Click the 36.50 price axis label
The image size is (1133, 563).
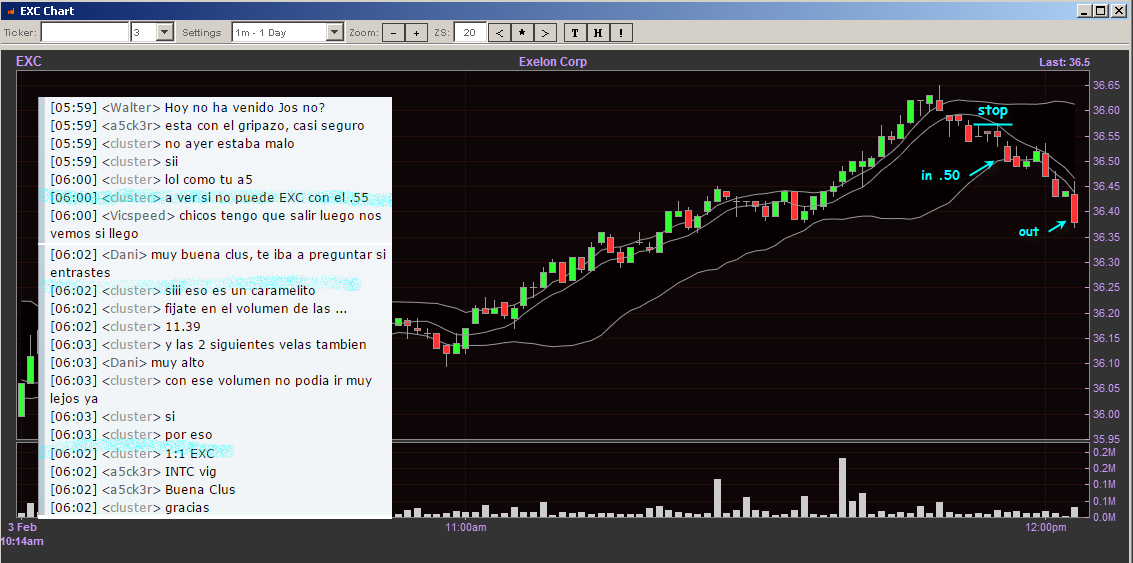click(x=1107, y=160)
